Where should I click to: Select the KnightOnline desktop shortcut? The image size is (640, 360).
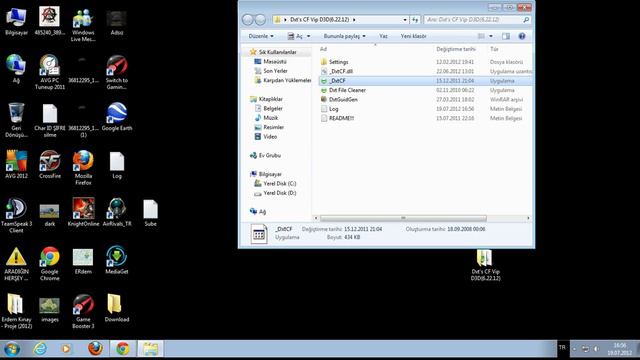point(83,212)
